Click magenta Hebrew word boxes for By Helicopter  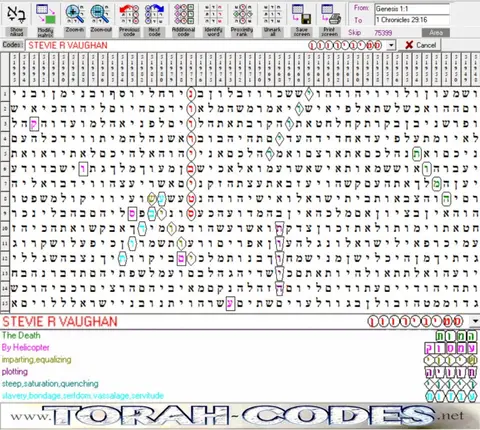(451, 348)
